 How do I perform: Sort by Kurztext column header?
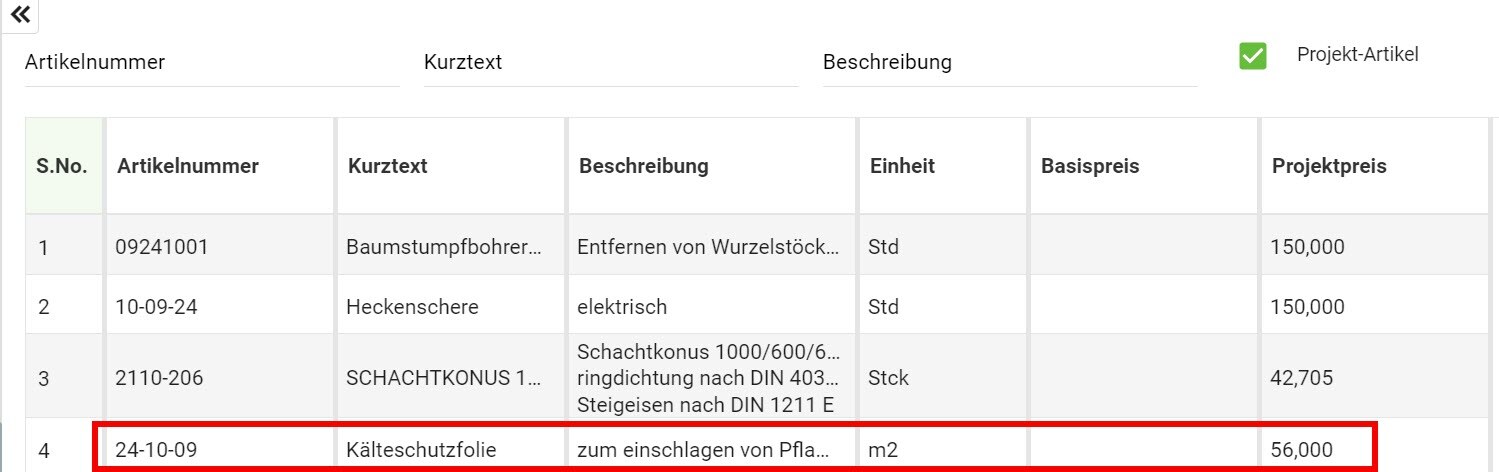pyautogui.click(x=388, y=166)
